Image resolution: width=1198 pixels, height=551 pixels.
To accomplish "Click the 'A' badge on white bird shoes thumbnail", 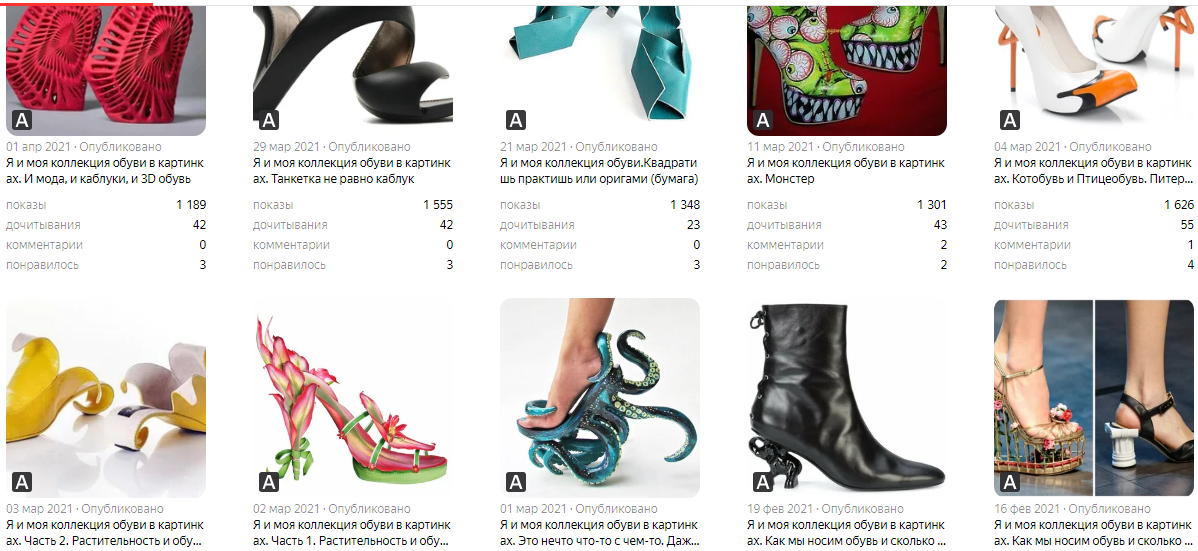I will pyautogui.click(x=1010, y=120).
